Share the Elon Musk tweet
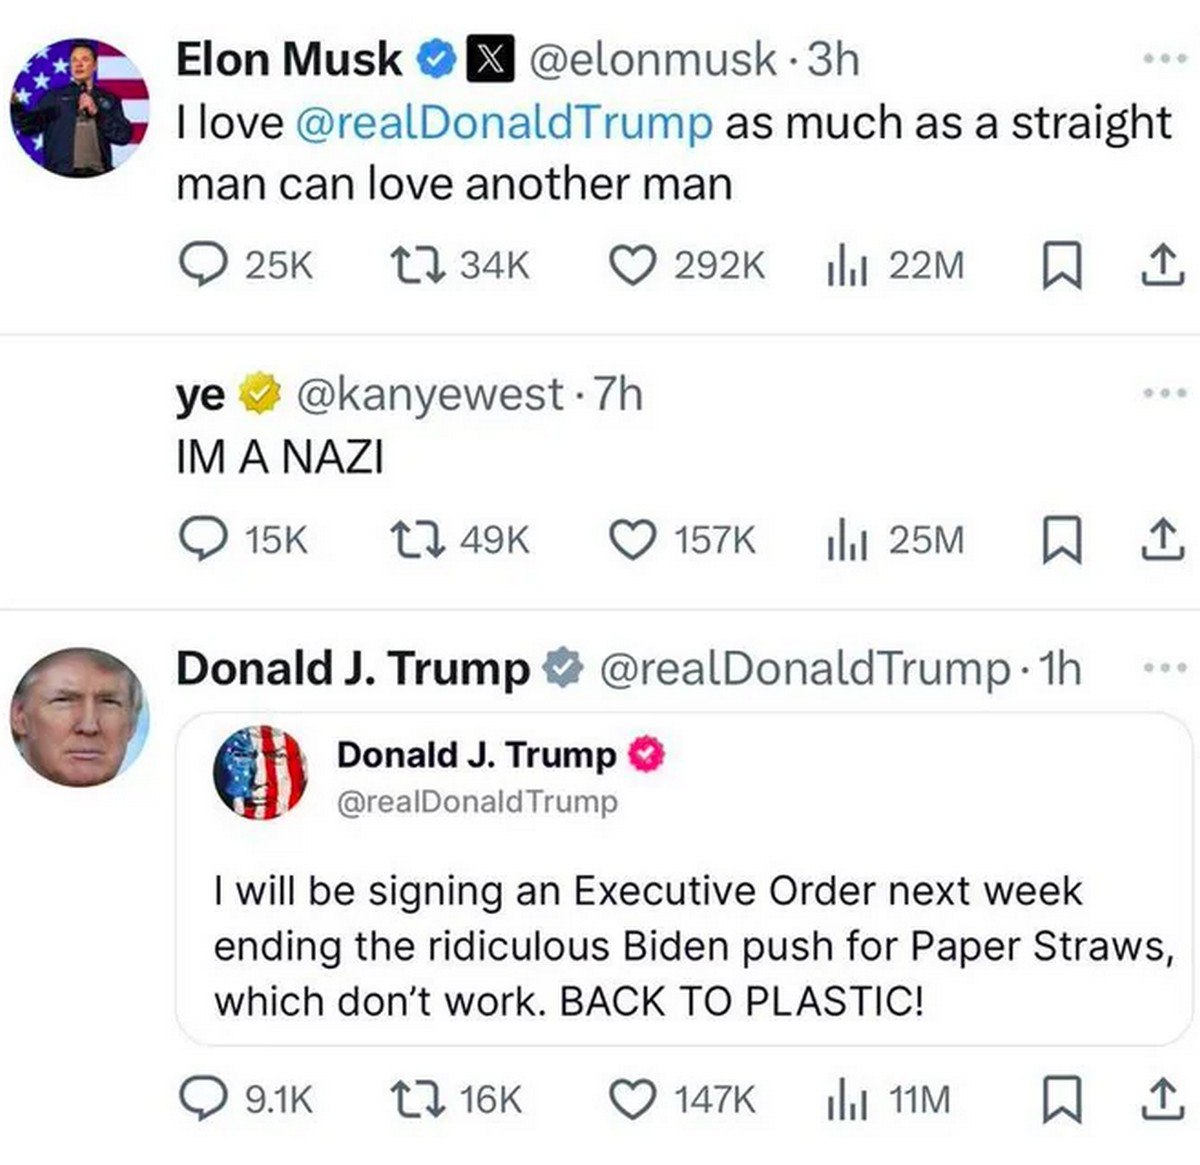This screenshot has height=1165, width=1200. (1163, 267)
